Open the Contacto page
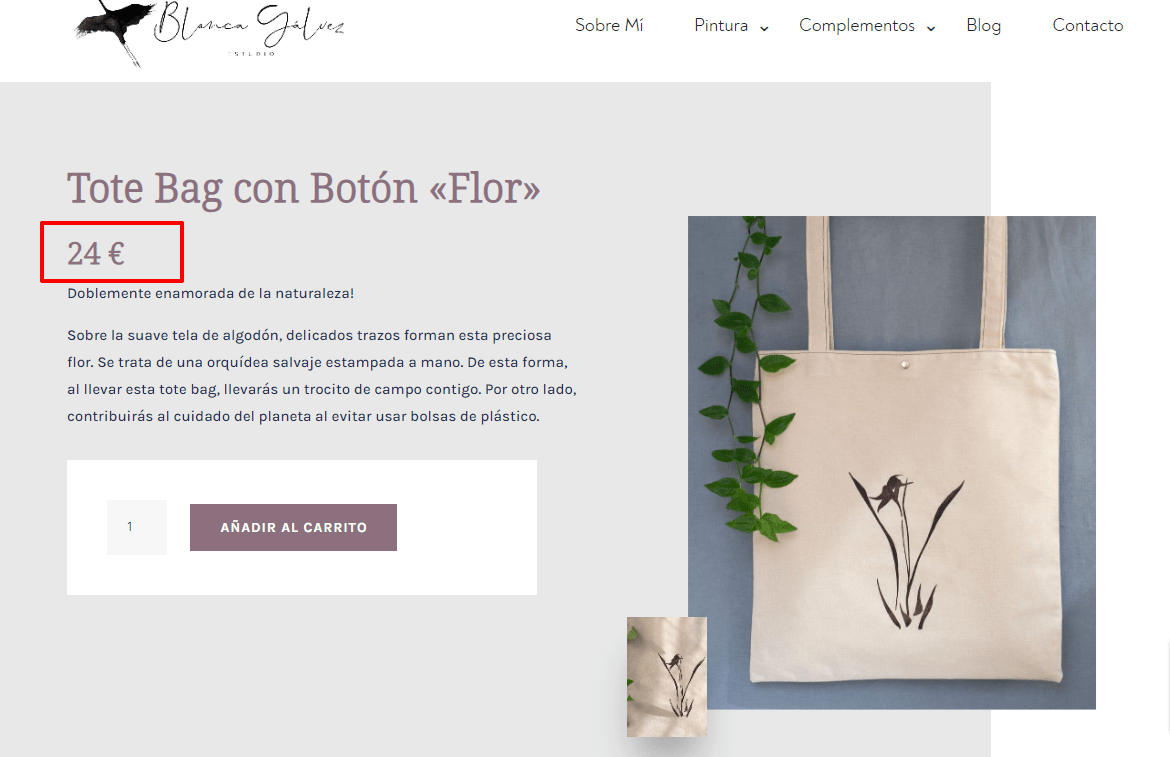Image resolution: width=1170 pixels, height=757 pixels. click(x=1087, y=25)
